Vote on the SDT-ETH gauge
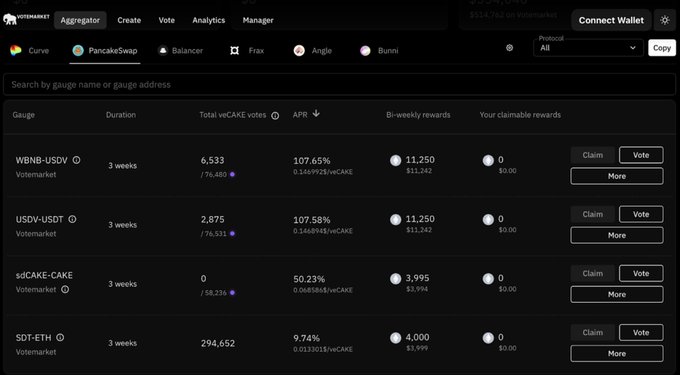 (641, 333)
